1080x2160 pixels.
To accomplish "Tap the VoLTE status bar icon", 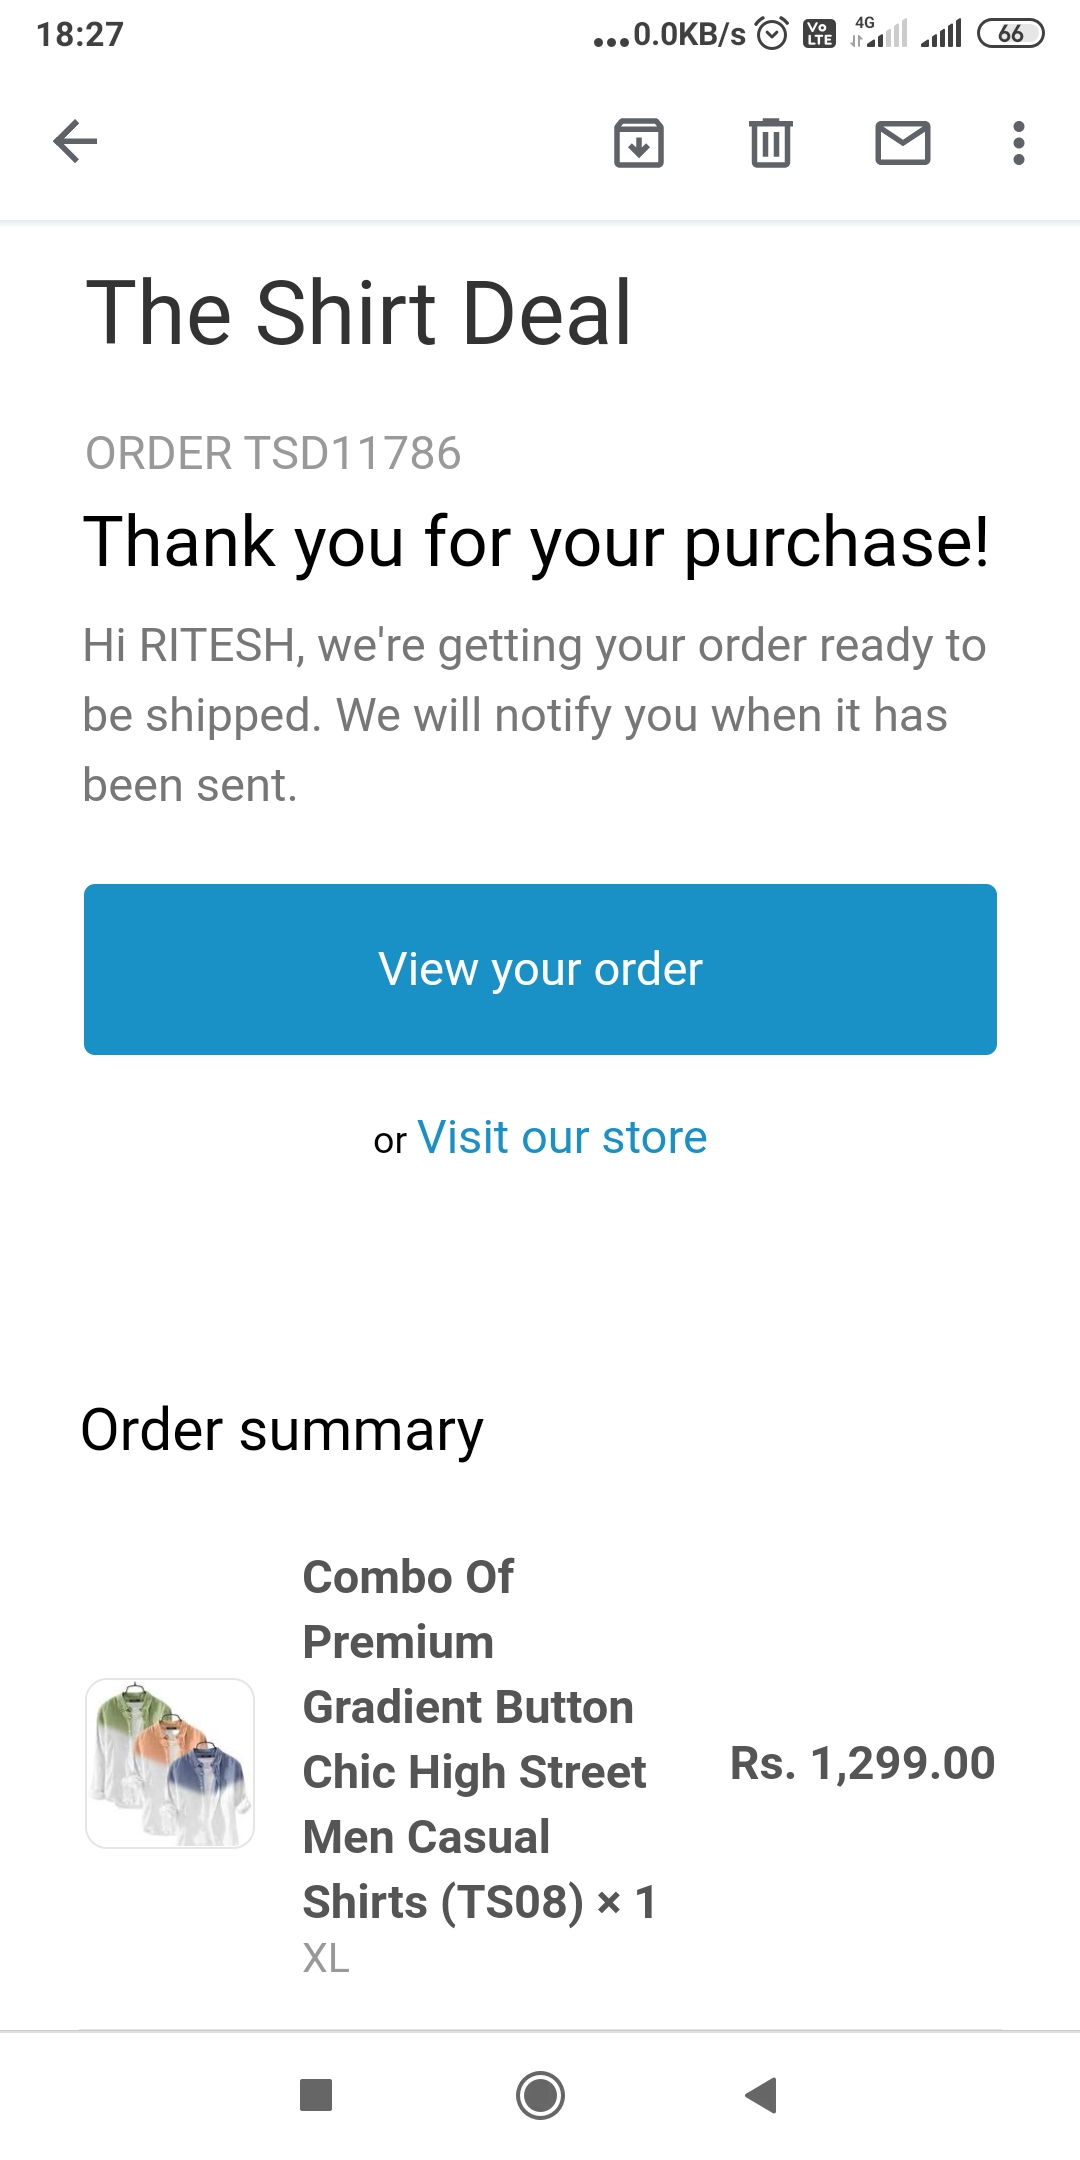I will [x=820, y=34].
